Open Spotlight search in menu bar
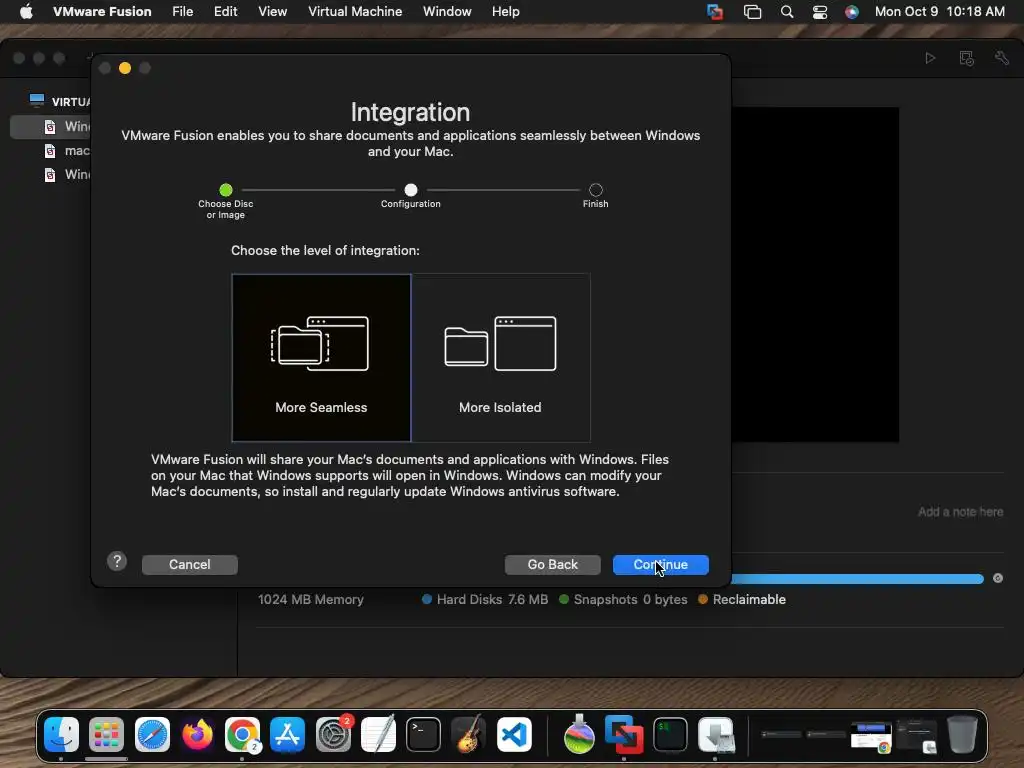 pos(787,12)
